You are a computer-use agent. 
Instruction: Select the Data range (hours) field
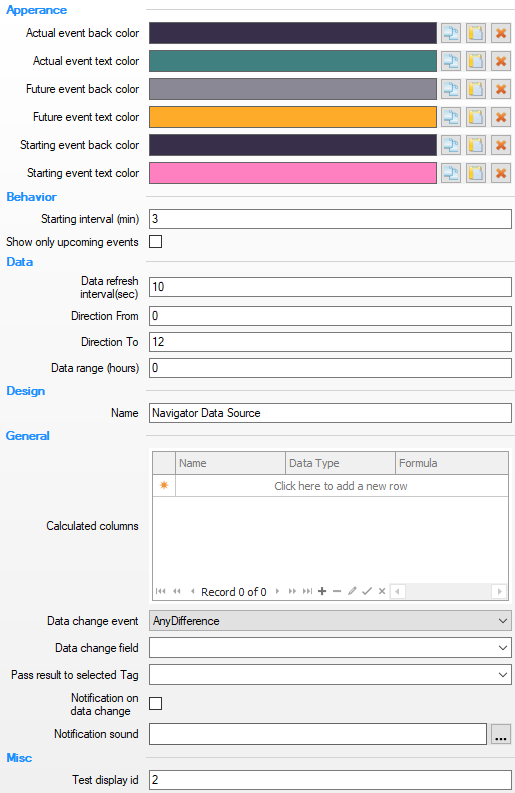pos(330,368)
